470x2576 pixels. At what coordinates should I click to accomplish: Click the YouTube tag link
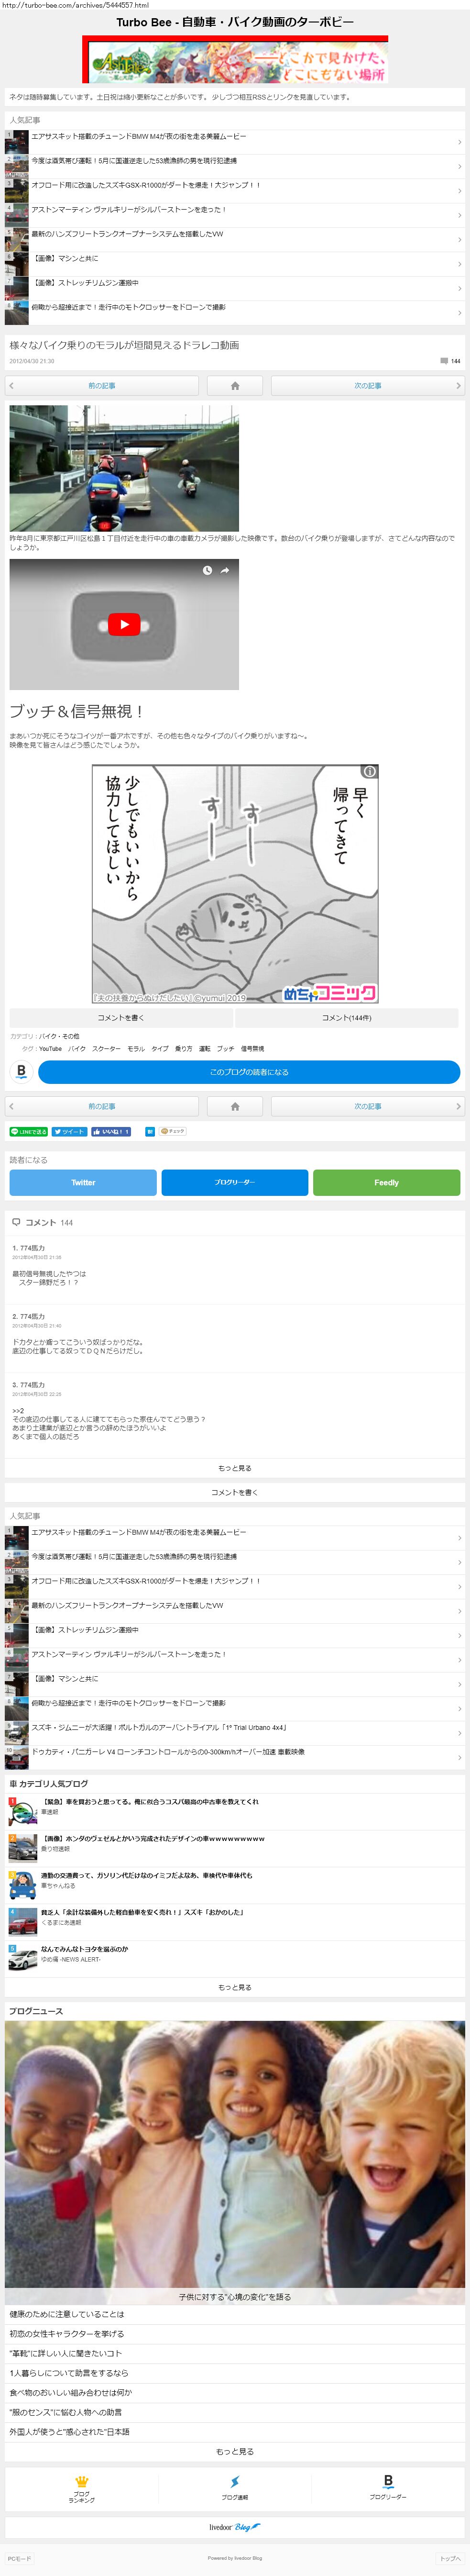(x=50, y=1049)
